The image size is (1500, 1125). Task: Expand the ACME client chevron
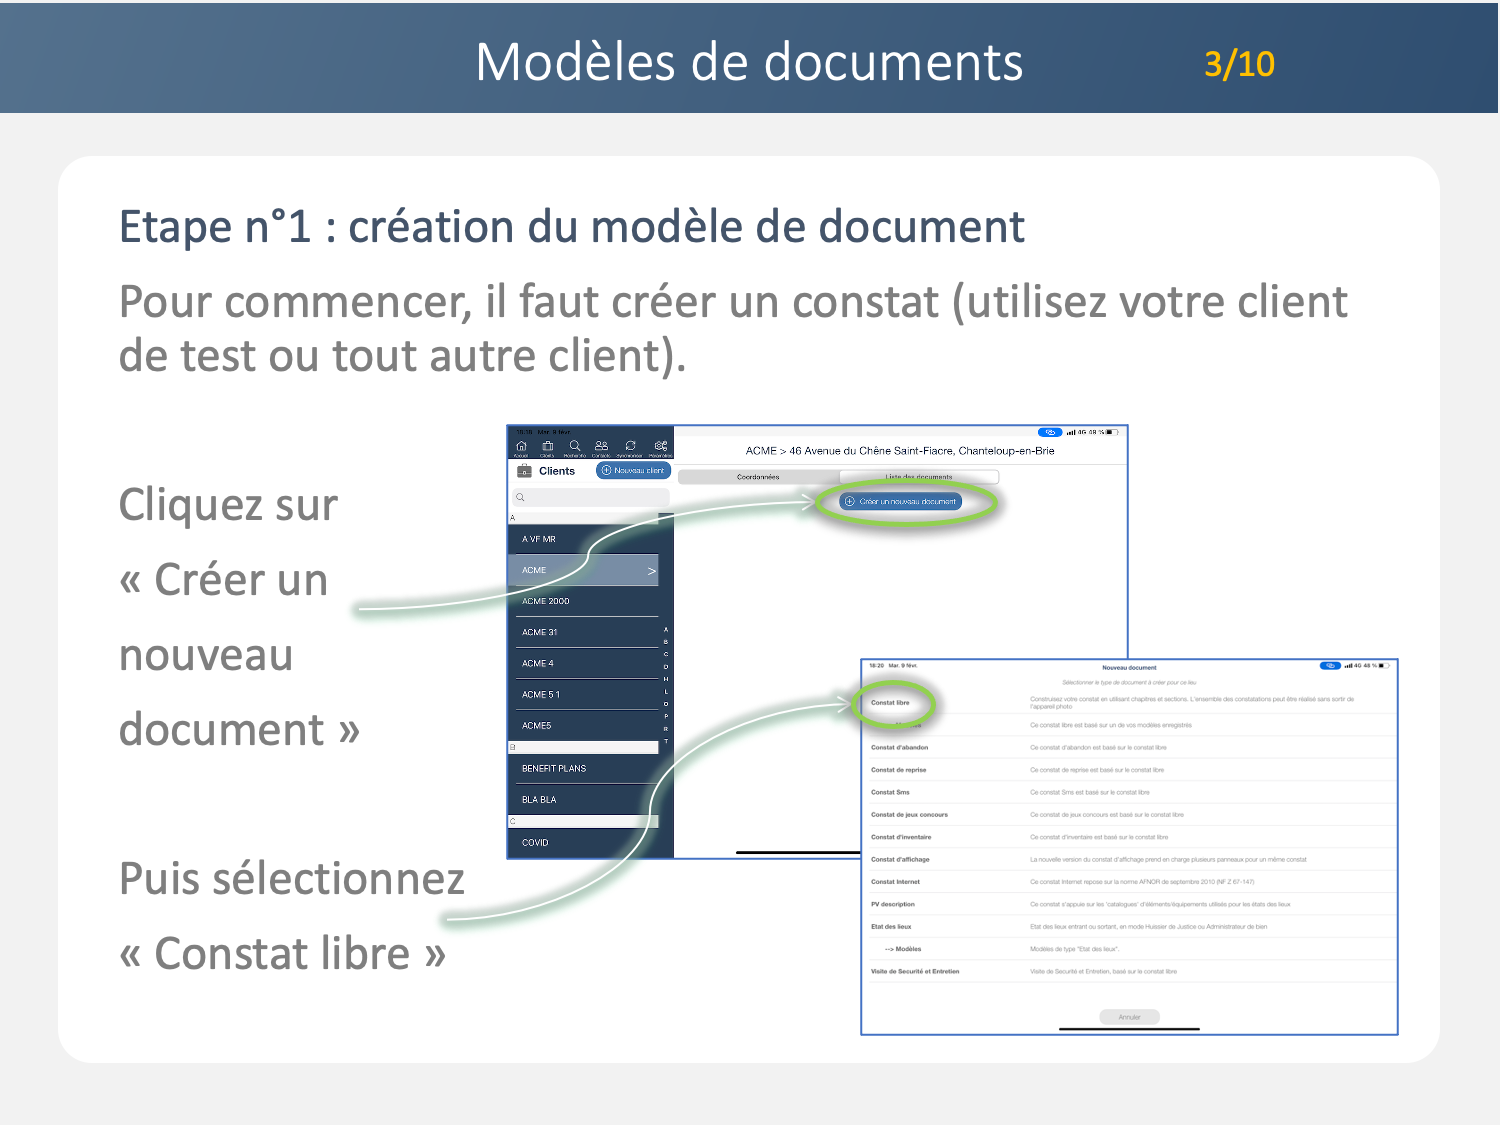651,571
